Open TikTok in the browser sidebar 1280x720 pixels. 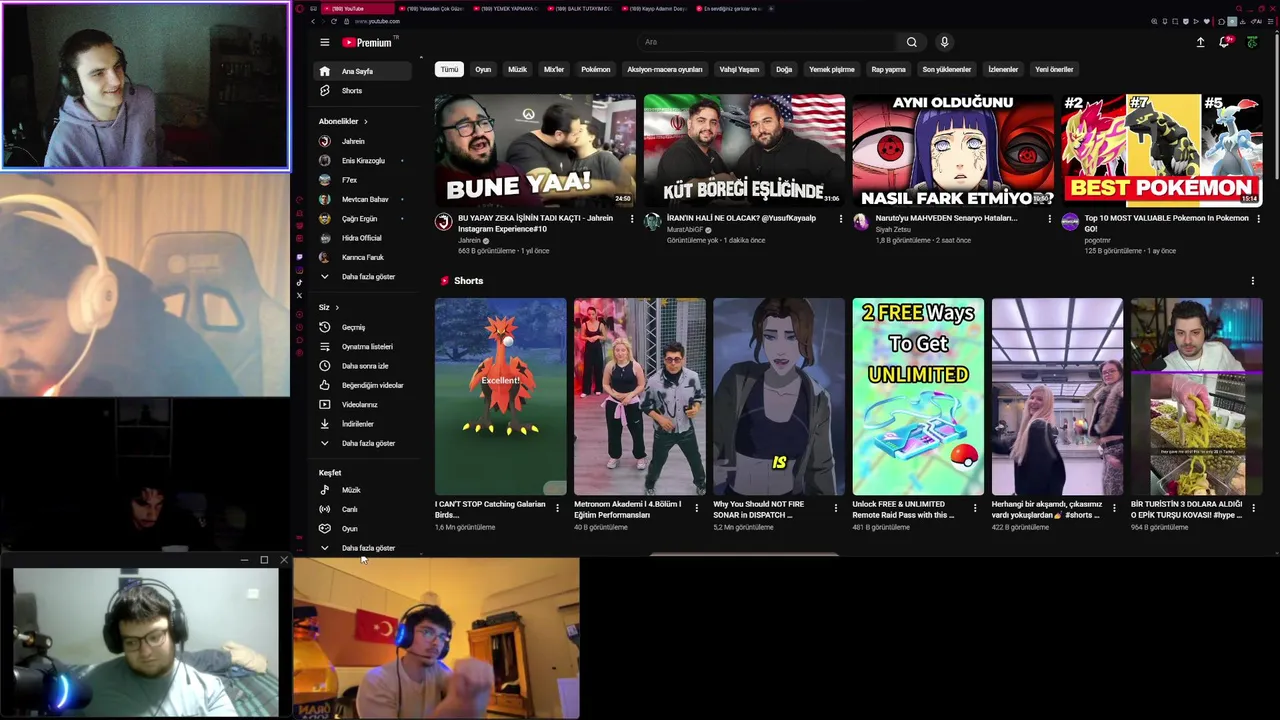[x=299, y=283]
